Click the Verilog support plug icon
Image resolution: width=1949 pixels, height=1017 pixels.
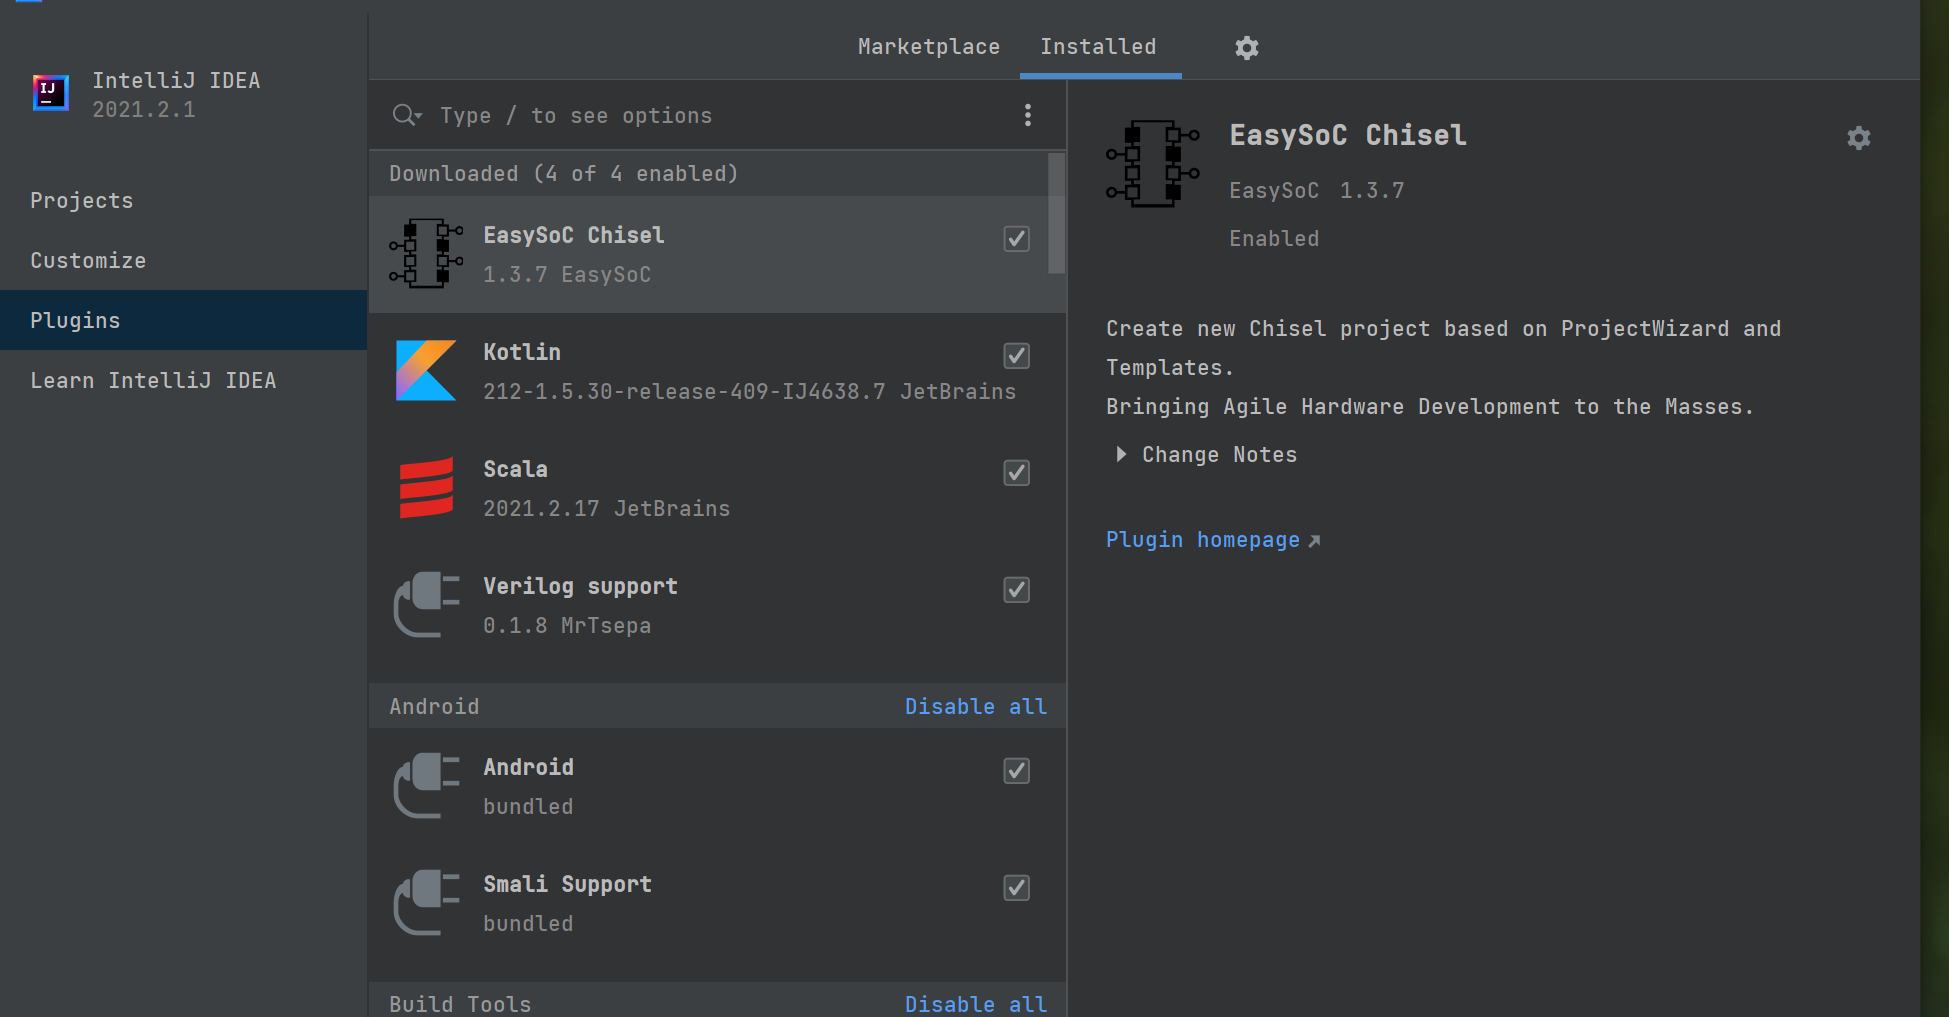coord(426,605)
